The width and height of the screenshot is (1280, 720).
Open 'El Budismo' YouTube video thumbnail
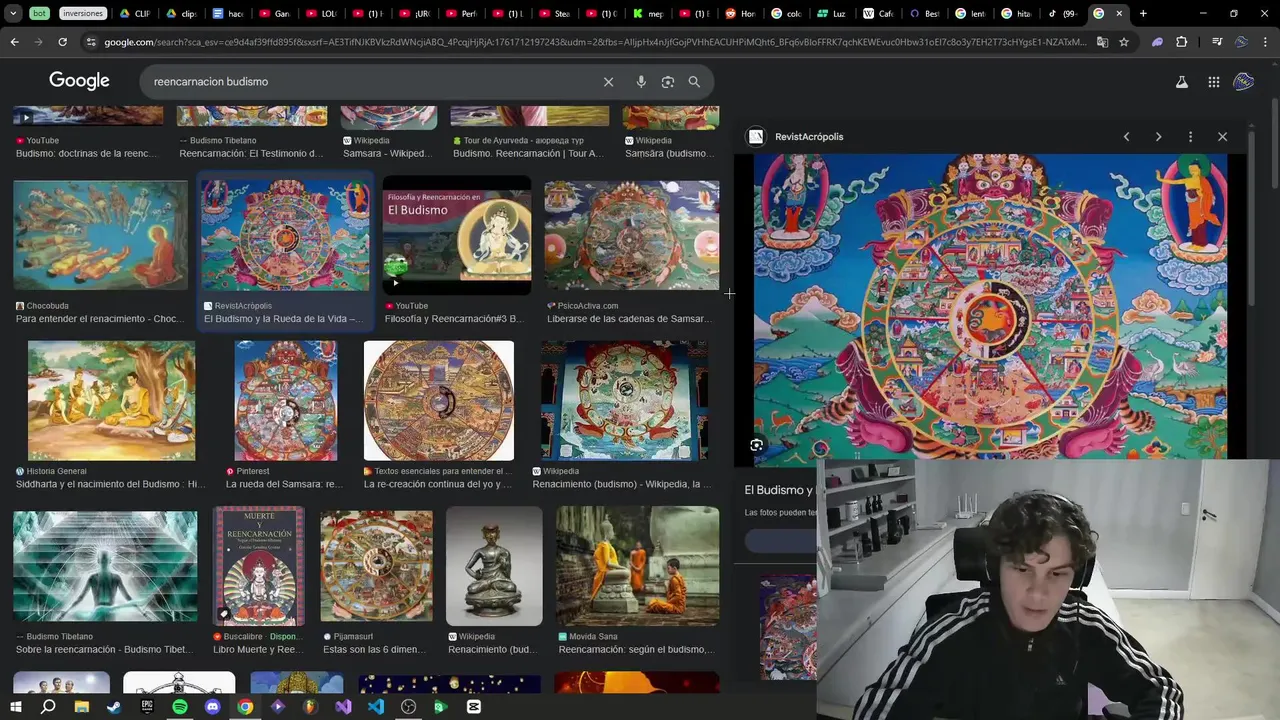tap(457, 235)
